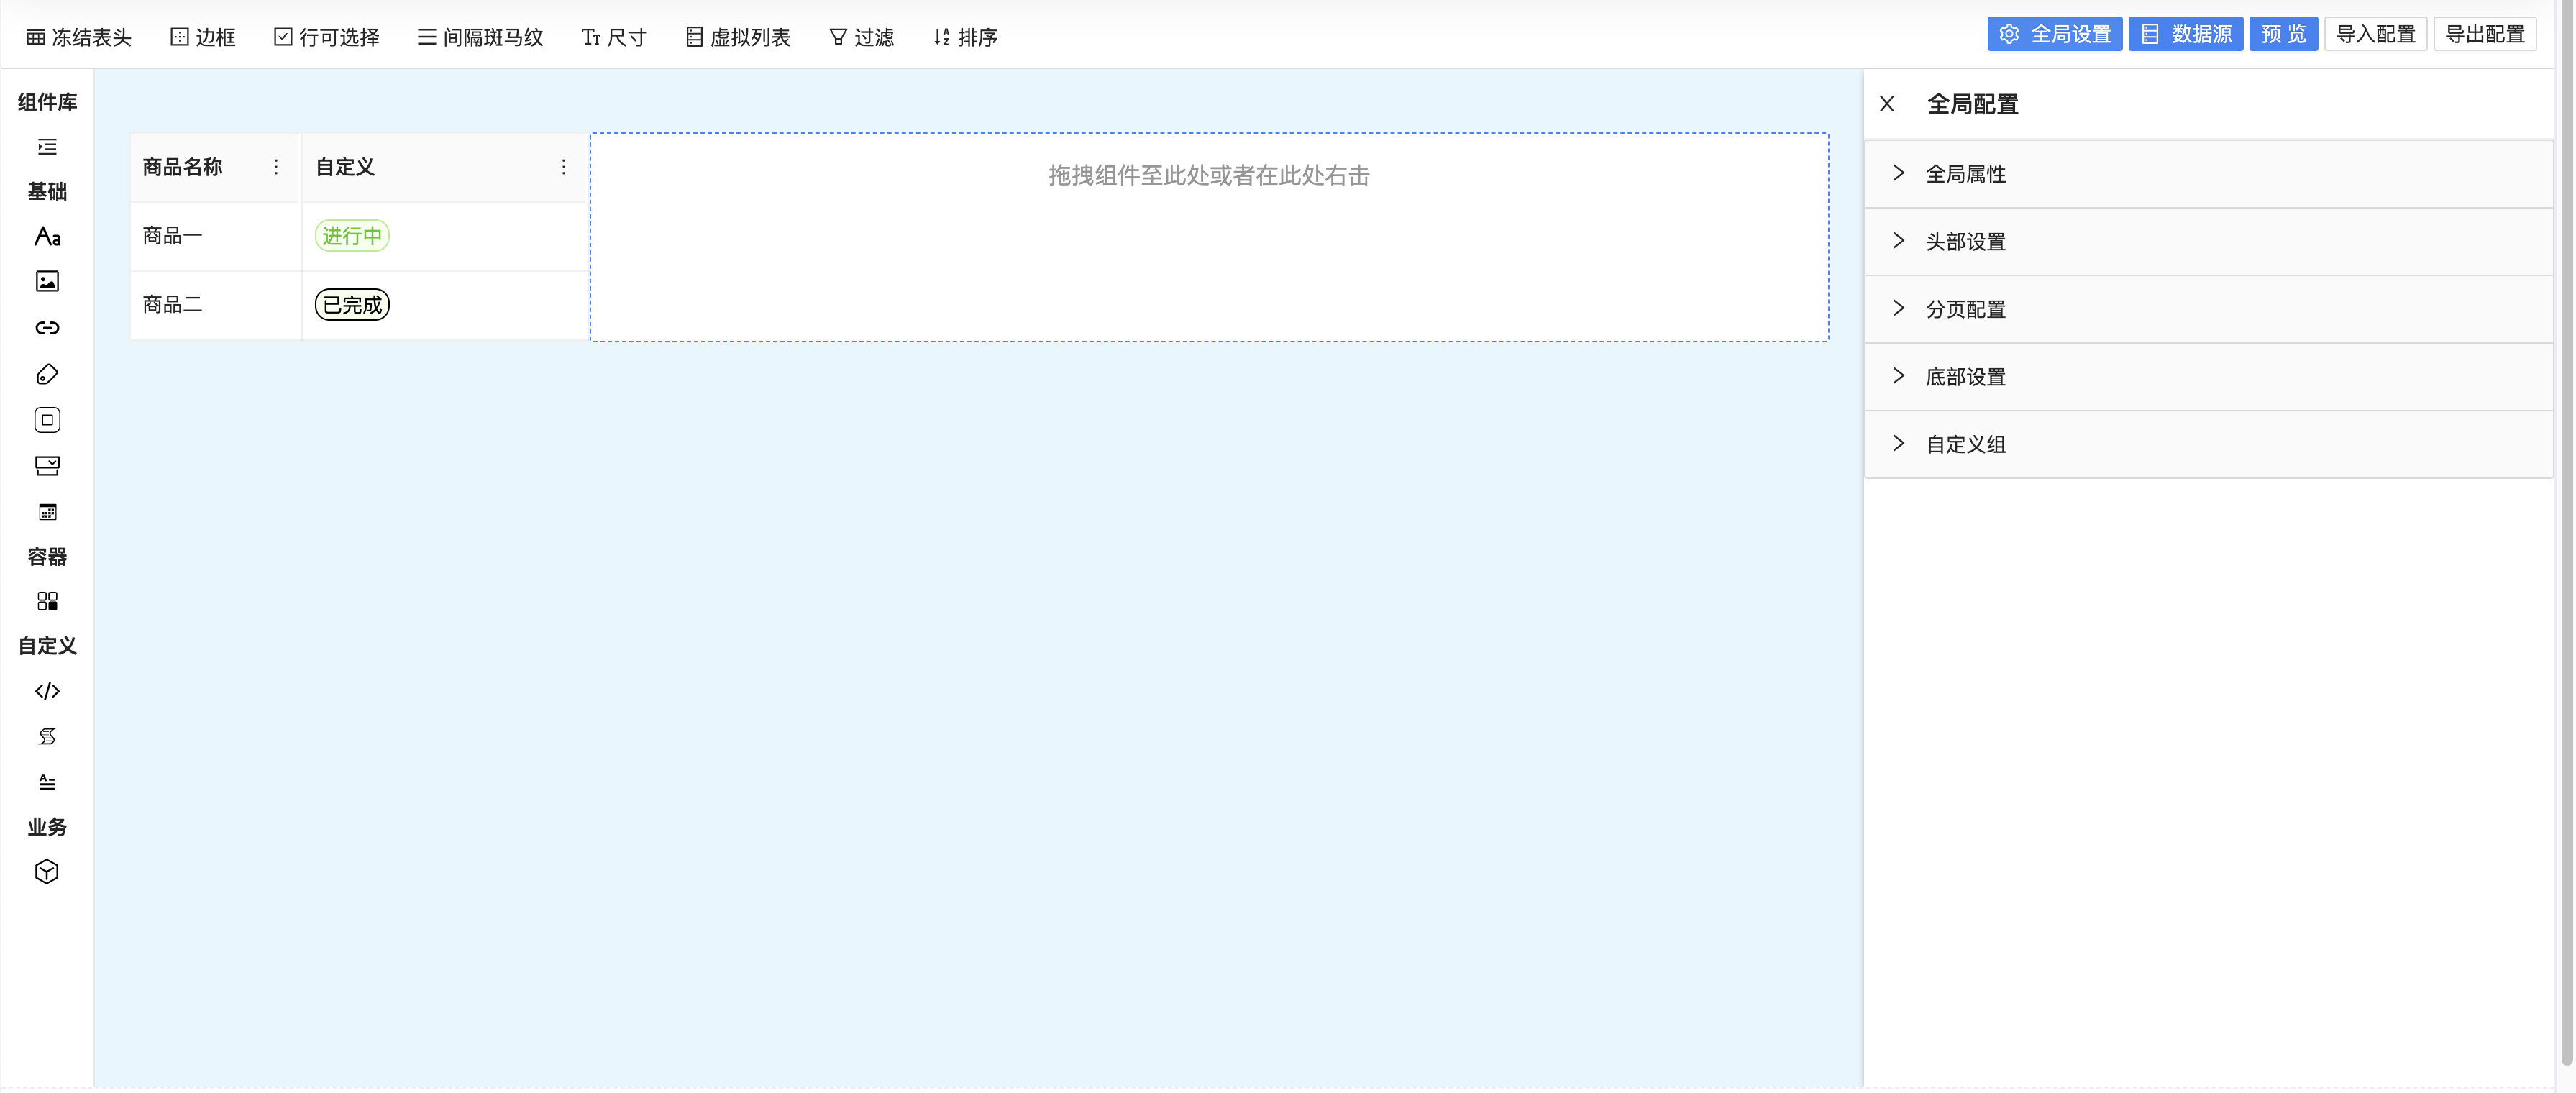The width and height of the screenshot is (2576, 1093).
Task: Select the text component (Aa) in the sidebar
Action: point(46,237)
